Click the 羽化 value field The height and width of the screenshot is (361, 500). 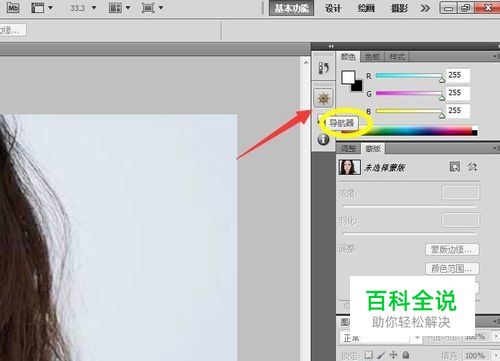461,220
